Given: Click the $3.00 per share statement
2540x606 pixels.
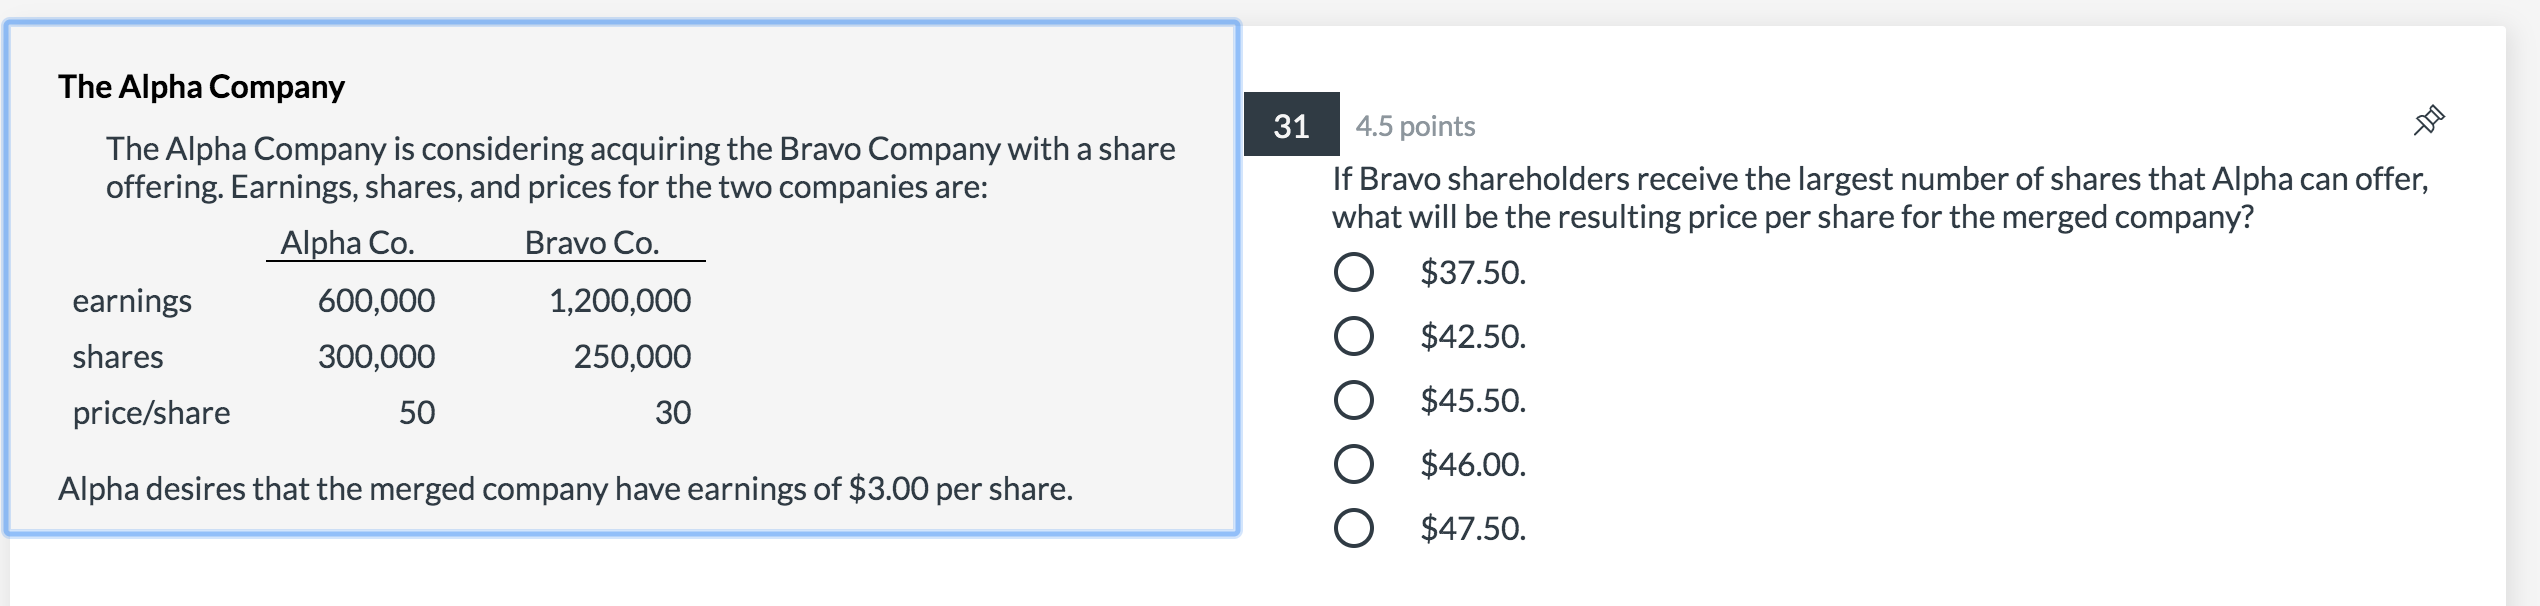Looking at the screenshot, I should click(565, 489).
